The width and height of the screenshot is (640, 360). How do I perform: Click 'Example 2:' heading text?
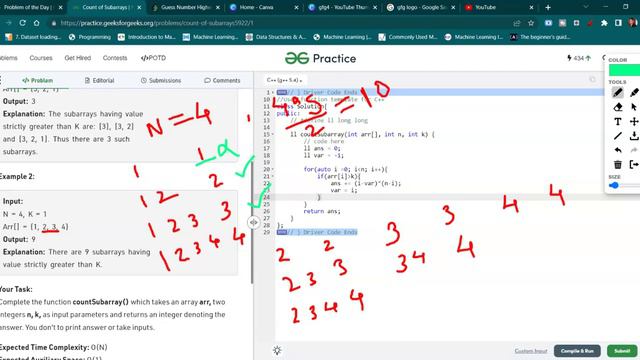(17, 176)
